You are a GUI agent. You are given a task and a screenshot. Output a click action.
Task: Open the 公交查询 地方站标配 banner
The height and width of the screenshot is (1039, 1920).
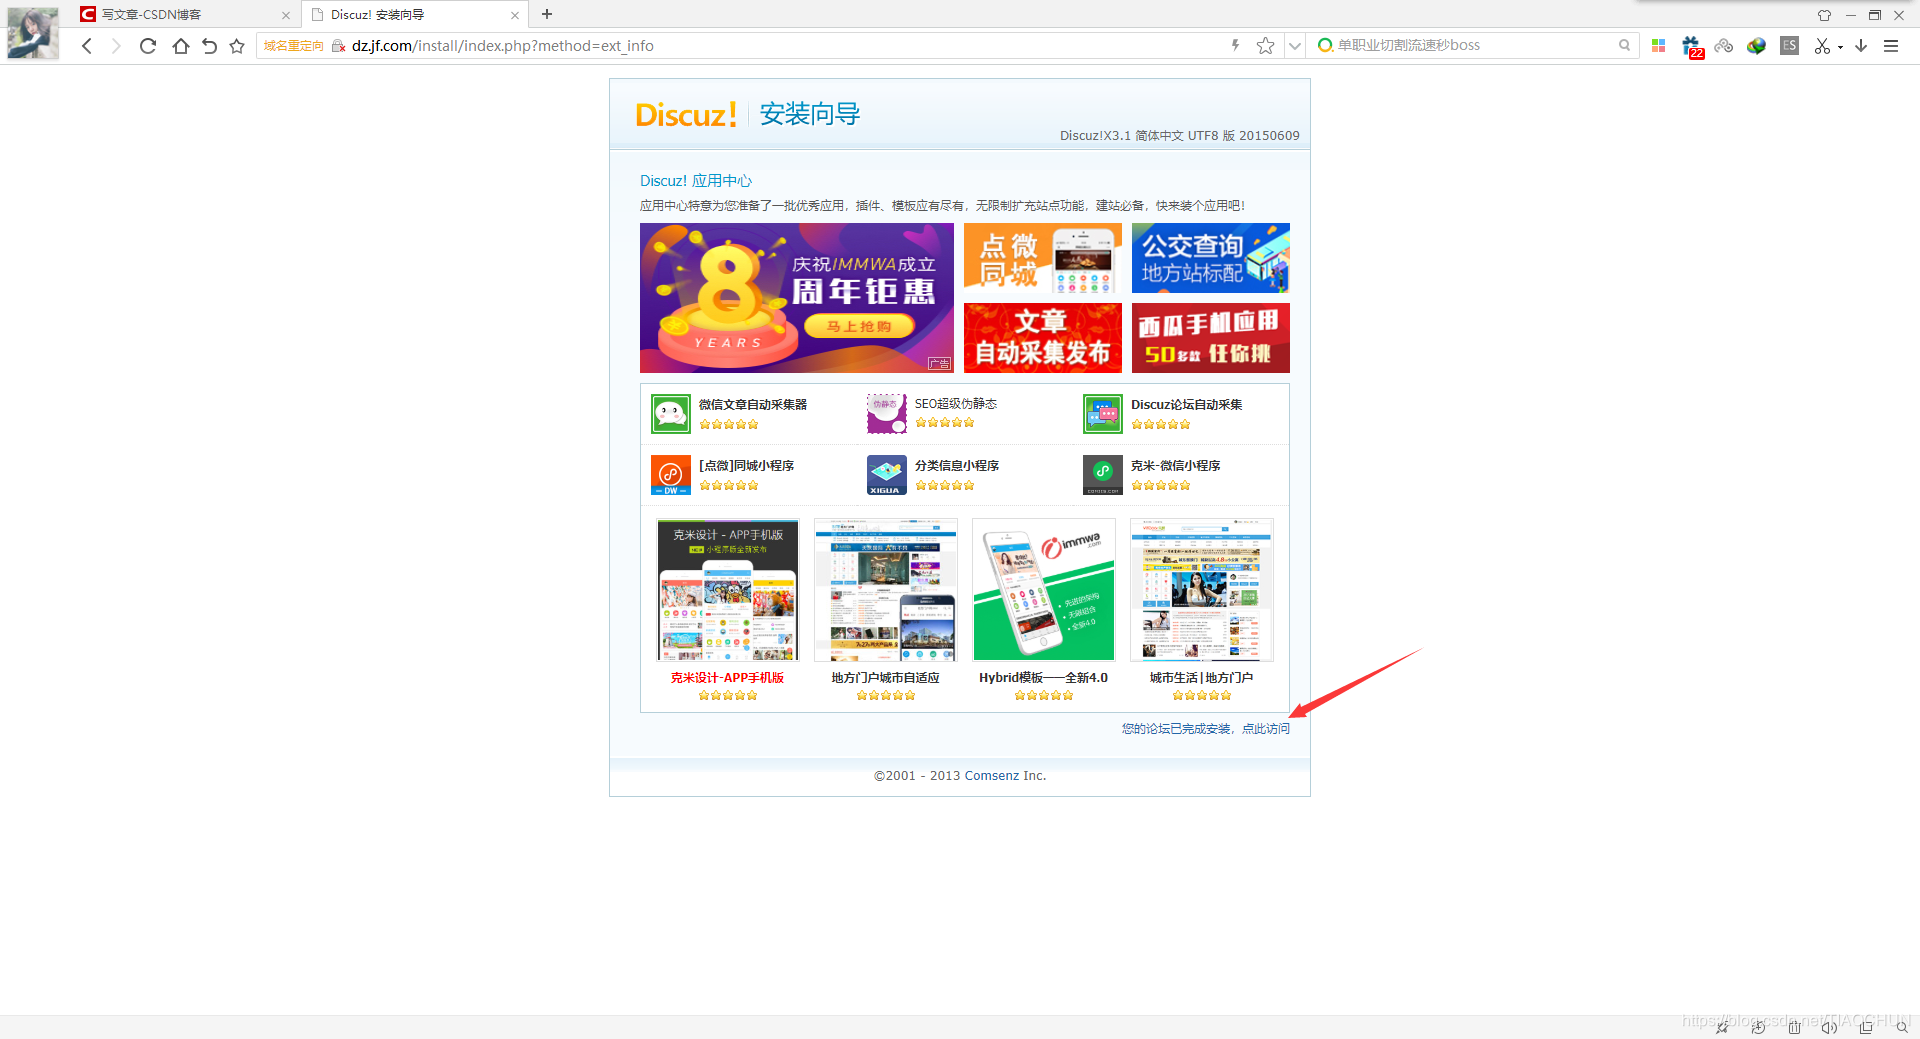click(x=1211, y=258)
